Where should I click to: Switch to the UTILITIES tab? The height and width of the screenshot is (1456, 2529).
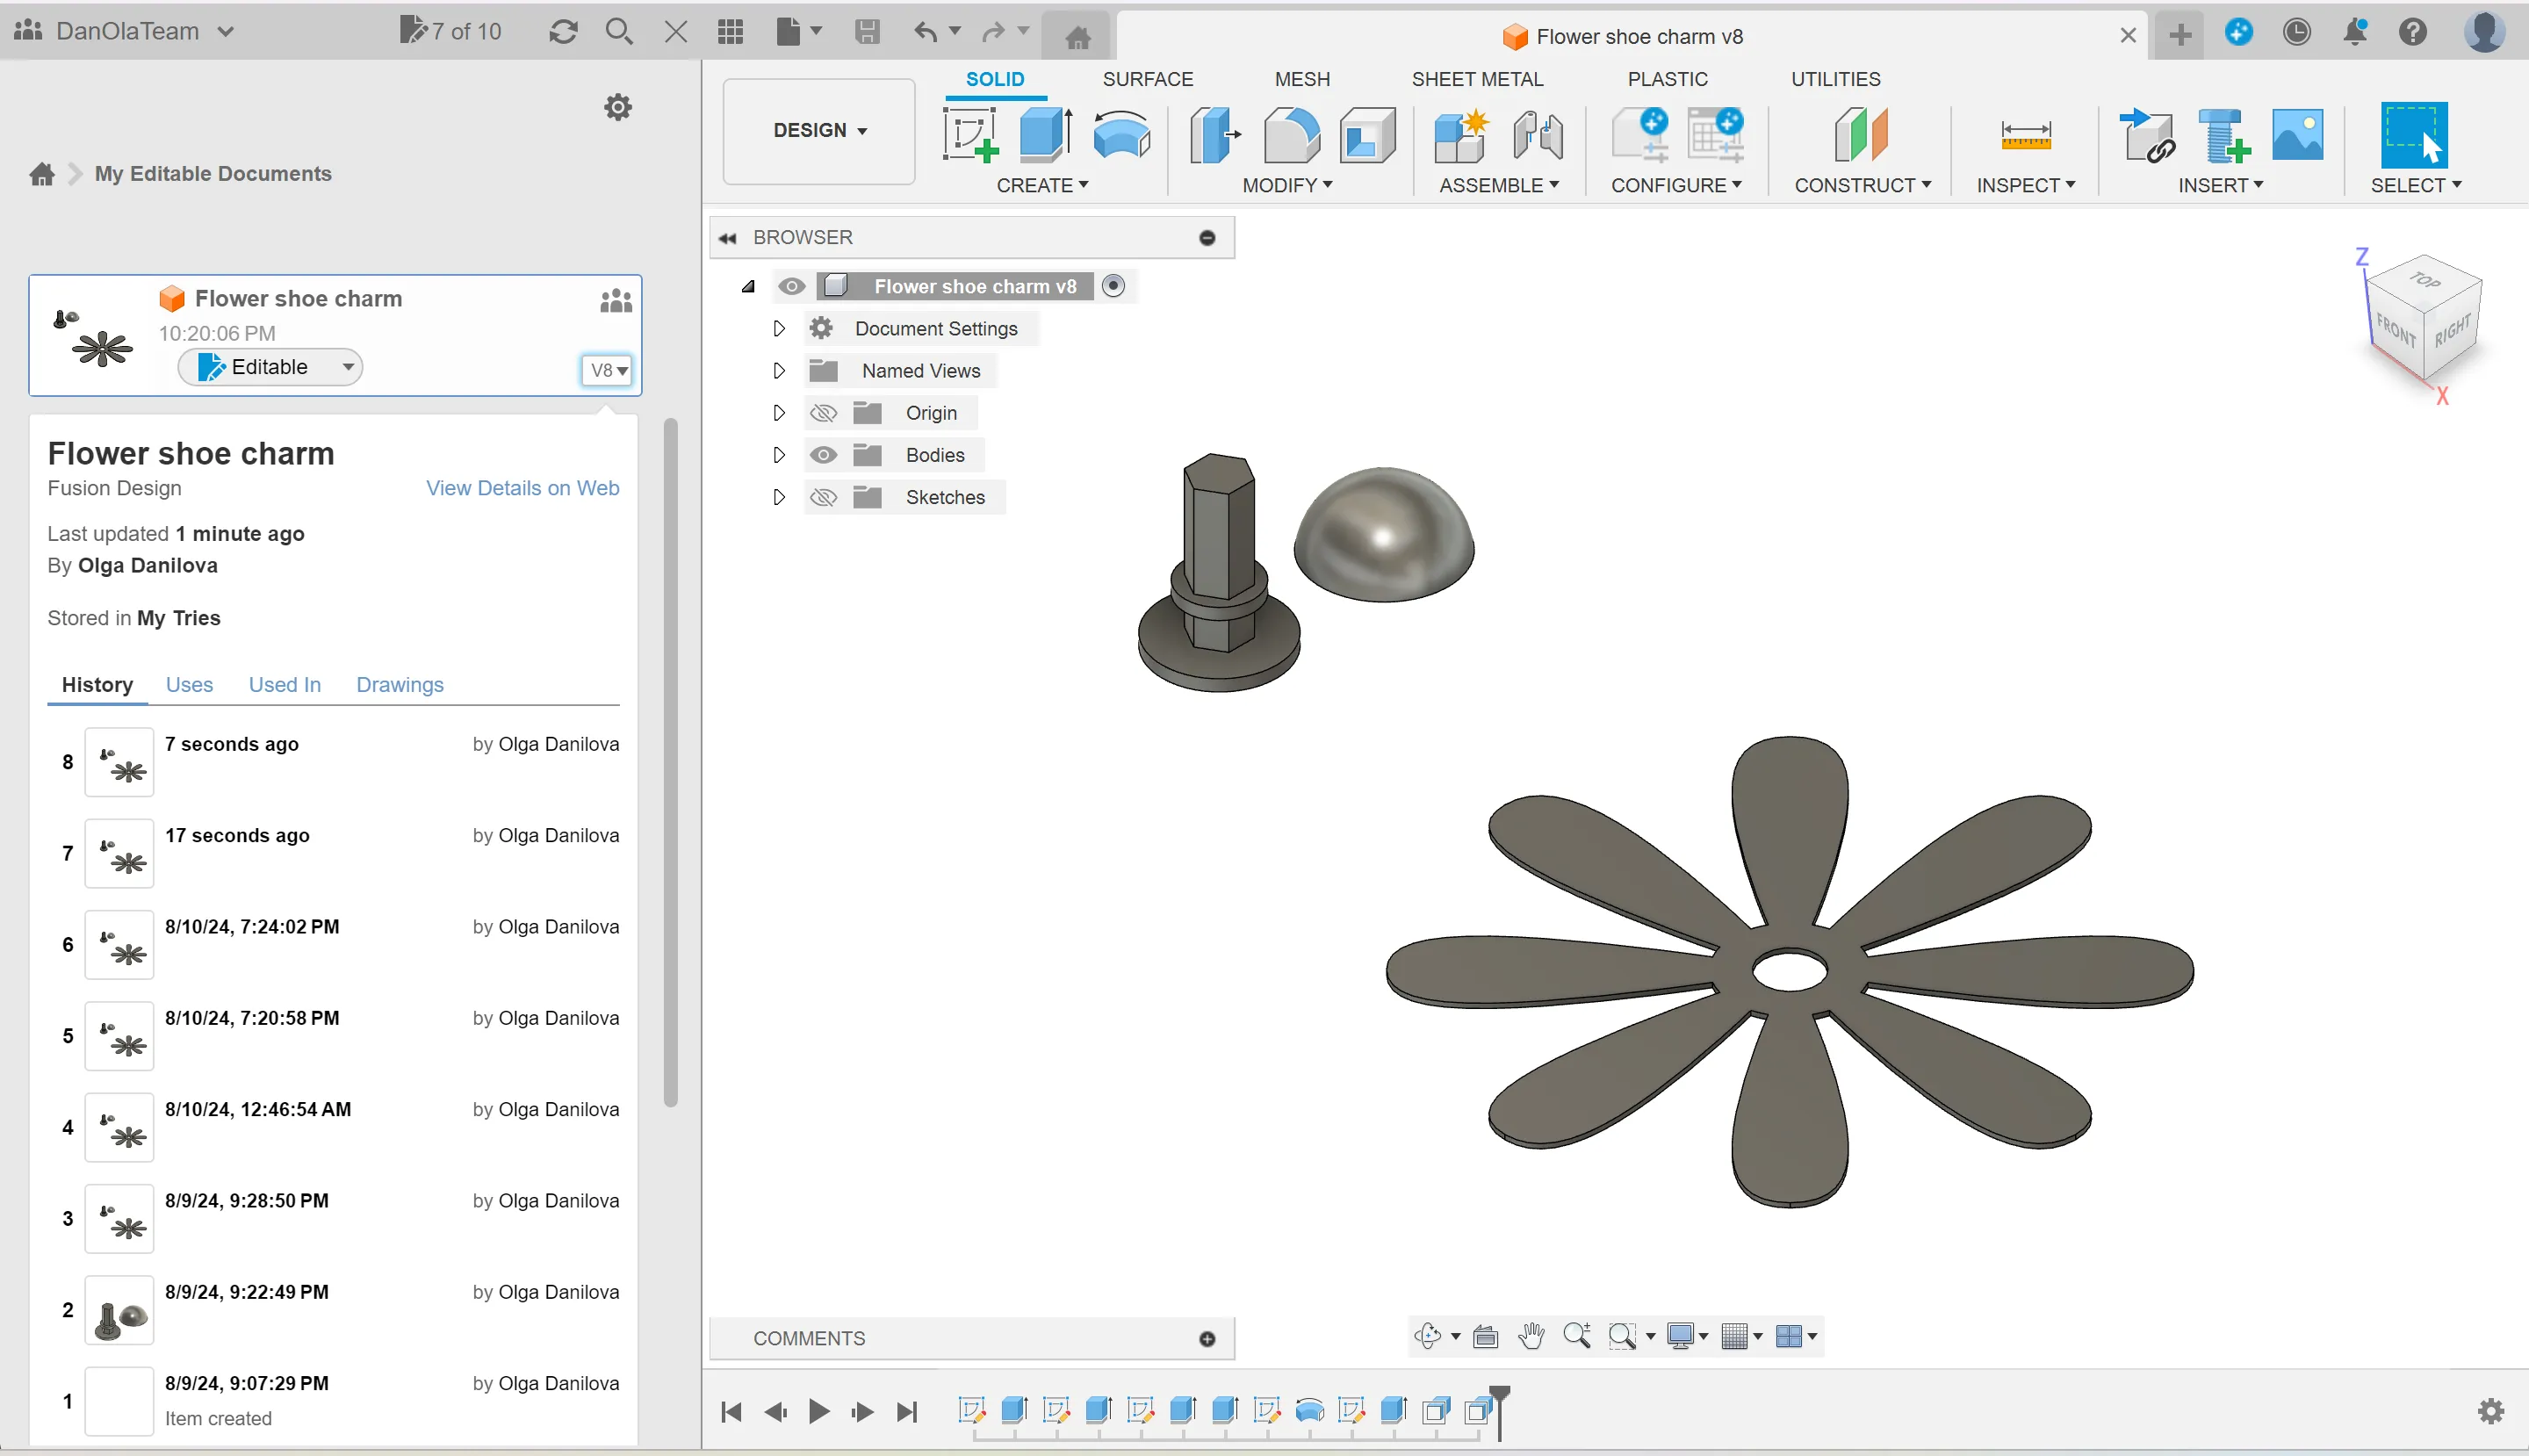(1835, 79)
